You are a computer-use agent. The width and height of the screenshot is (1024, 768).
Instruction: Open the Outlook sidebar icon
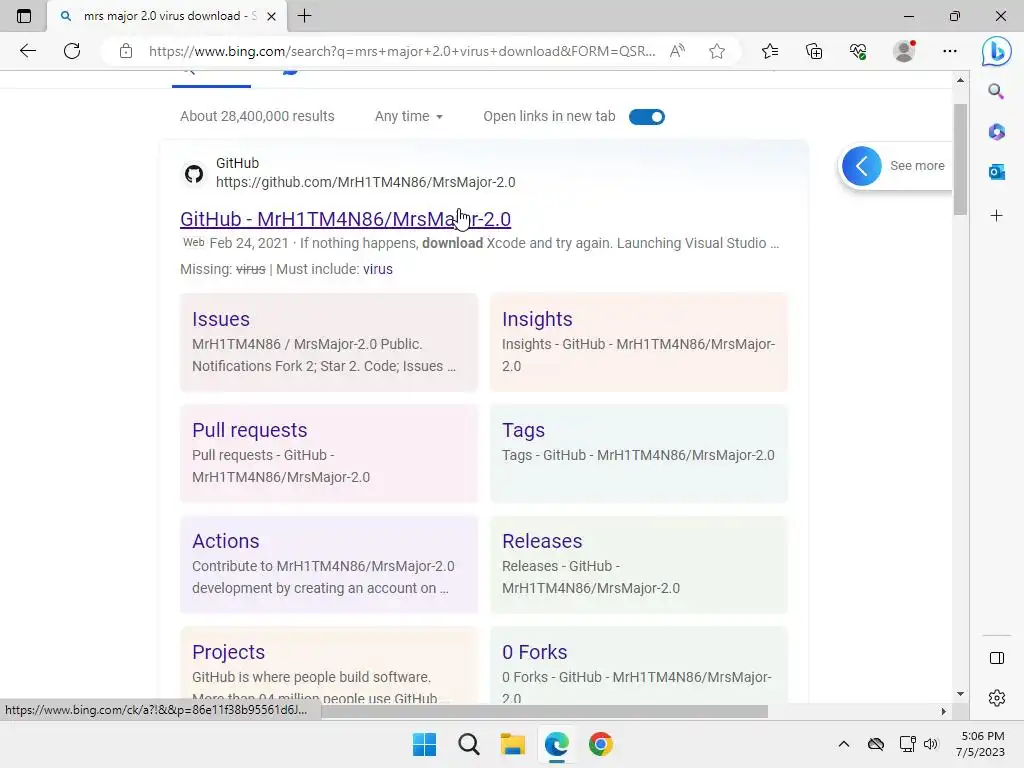[996, 172]
